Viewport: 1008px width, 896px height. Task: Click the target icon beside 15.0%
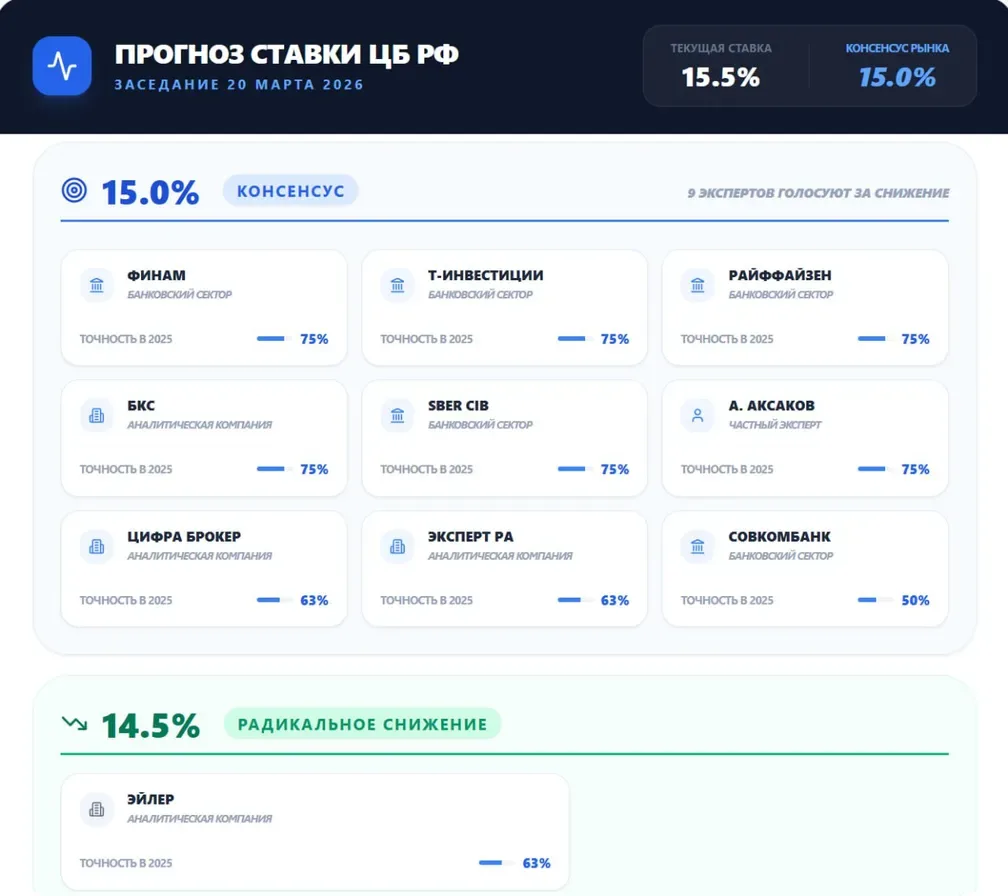click(74, 190)
